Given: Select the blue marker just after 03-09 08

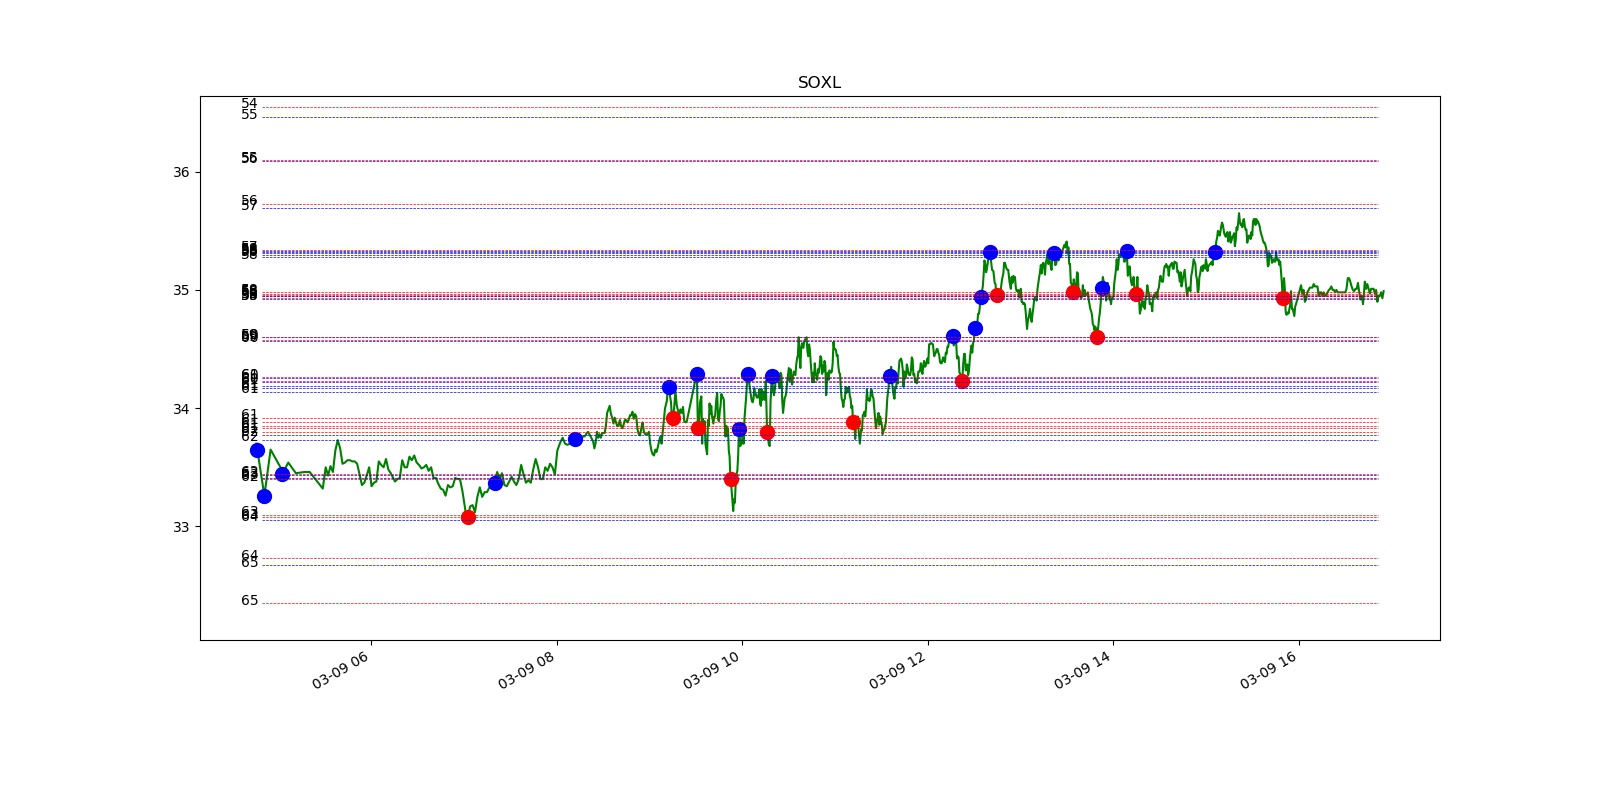Looking at the screenshot, I should (575, 439).
